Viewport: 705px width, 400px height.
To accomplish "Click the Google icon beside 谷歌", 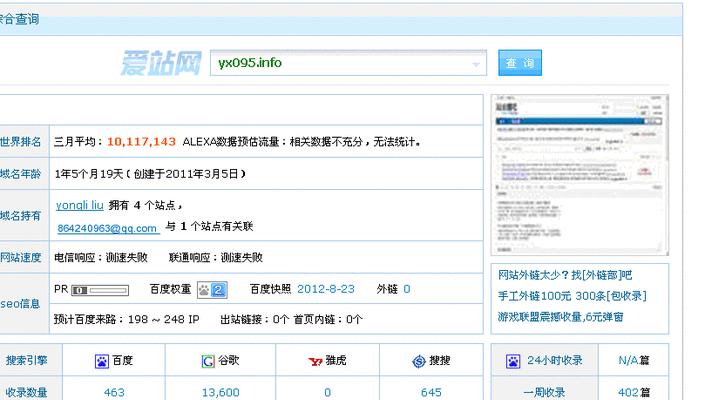I will pos(208,361).
